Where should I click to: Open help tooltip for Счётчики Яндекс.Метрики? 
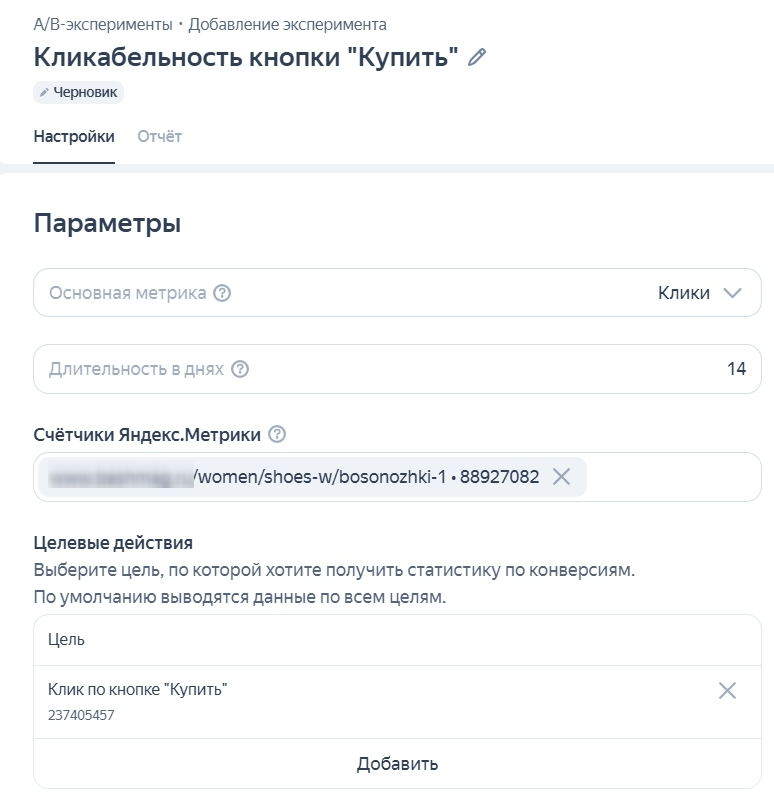point(278,434)
